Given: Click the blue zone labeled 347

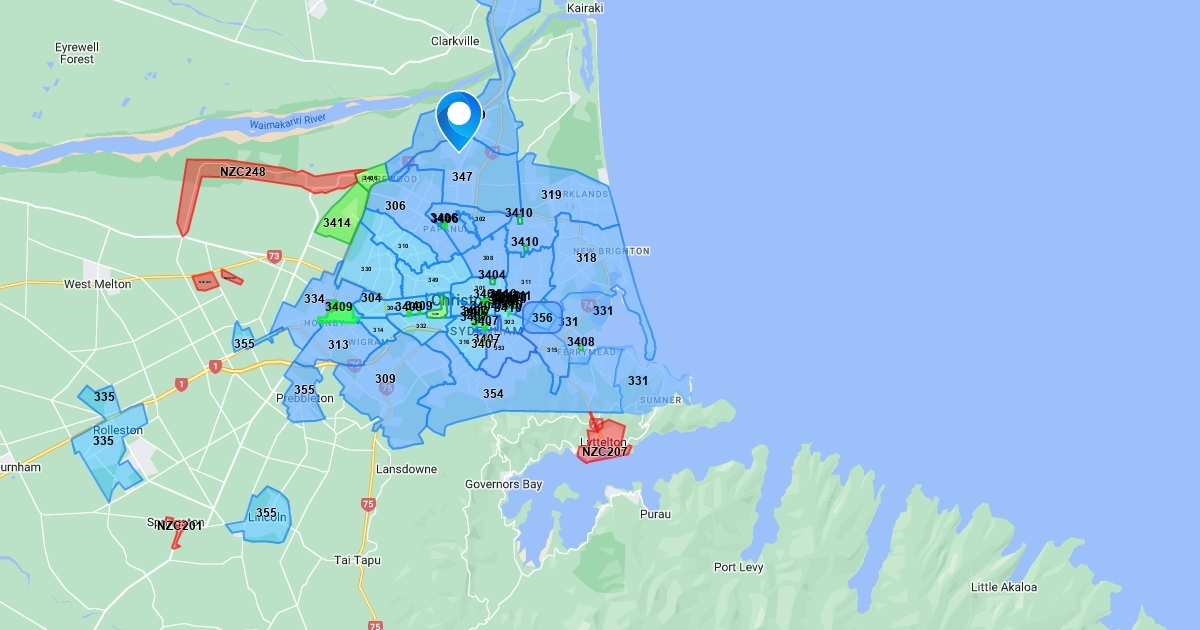Looking at the screenshot, I should pyautogui.click(x=462, y=177).
